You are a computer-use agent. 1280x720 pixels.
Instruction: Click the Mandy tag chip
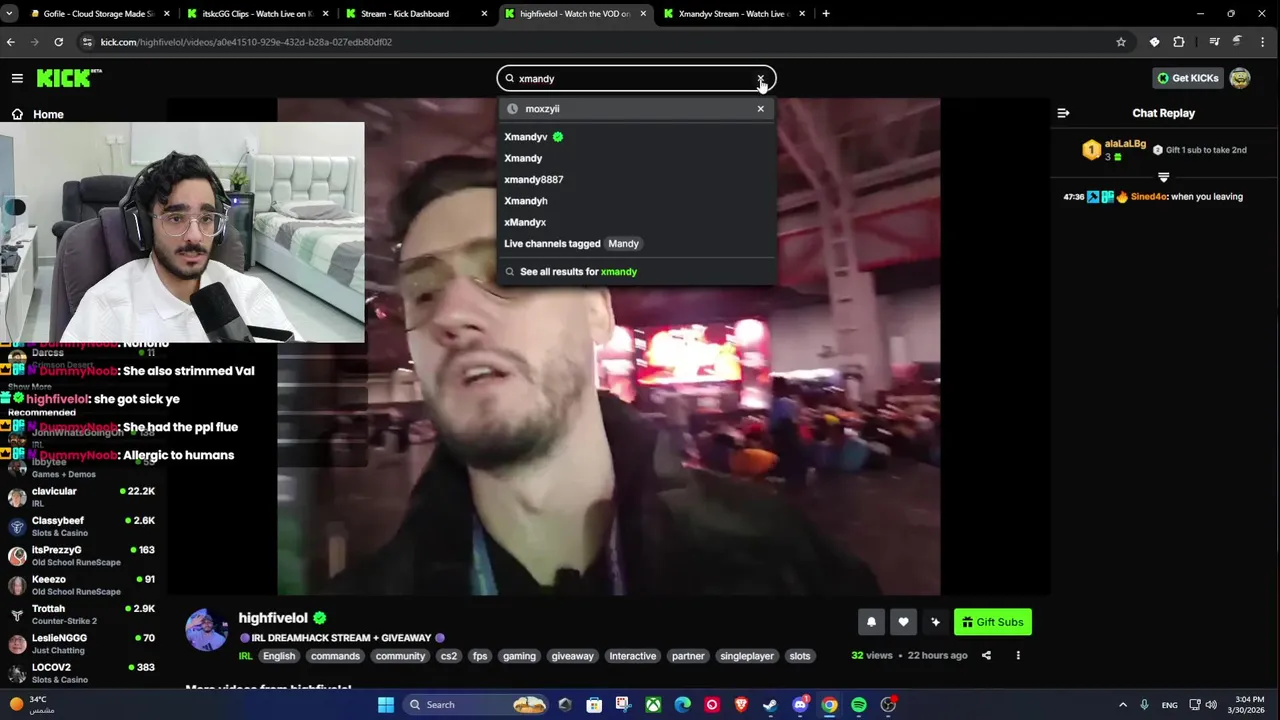pyautogui.click(x=623, y=244)
